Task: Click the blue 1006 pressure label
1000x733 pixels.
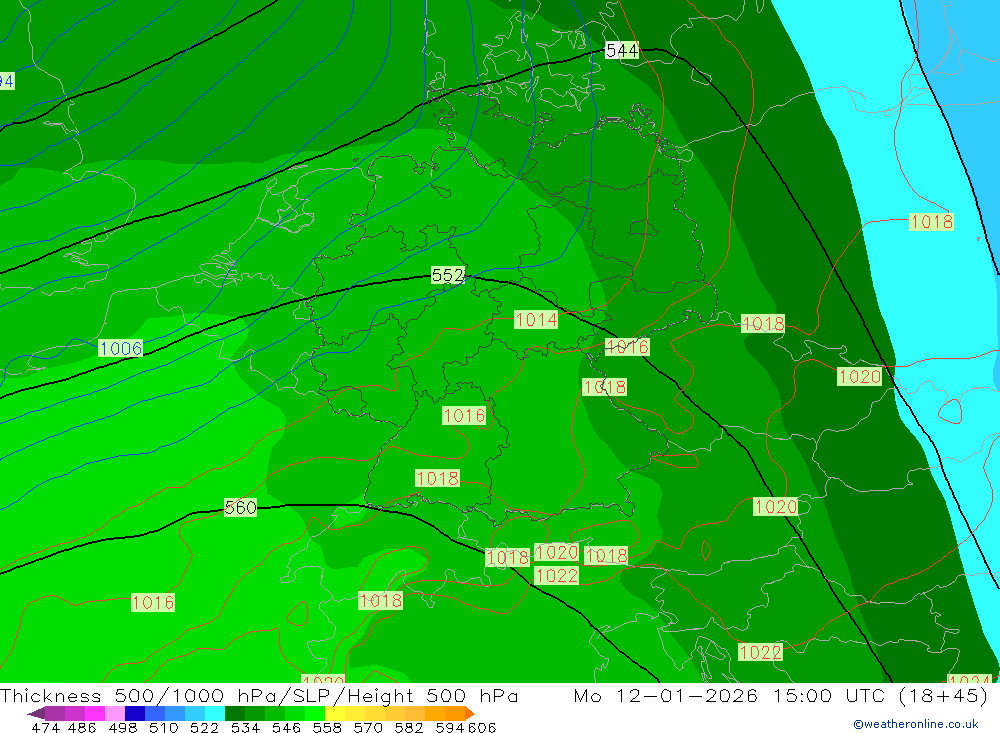Action: tap(121, 348)
